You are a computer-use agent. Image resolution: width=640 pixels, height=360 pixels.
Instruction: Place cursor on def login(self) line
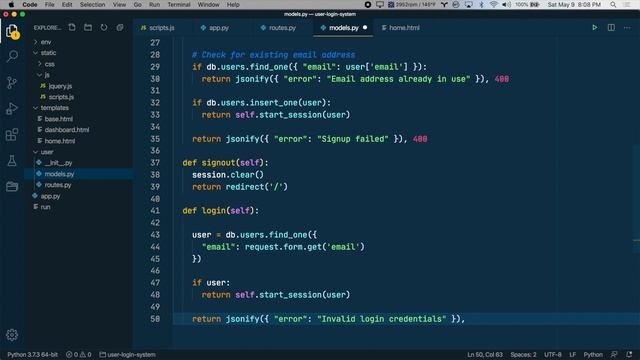tap(220, 211)
